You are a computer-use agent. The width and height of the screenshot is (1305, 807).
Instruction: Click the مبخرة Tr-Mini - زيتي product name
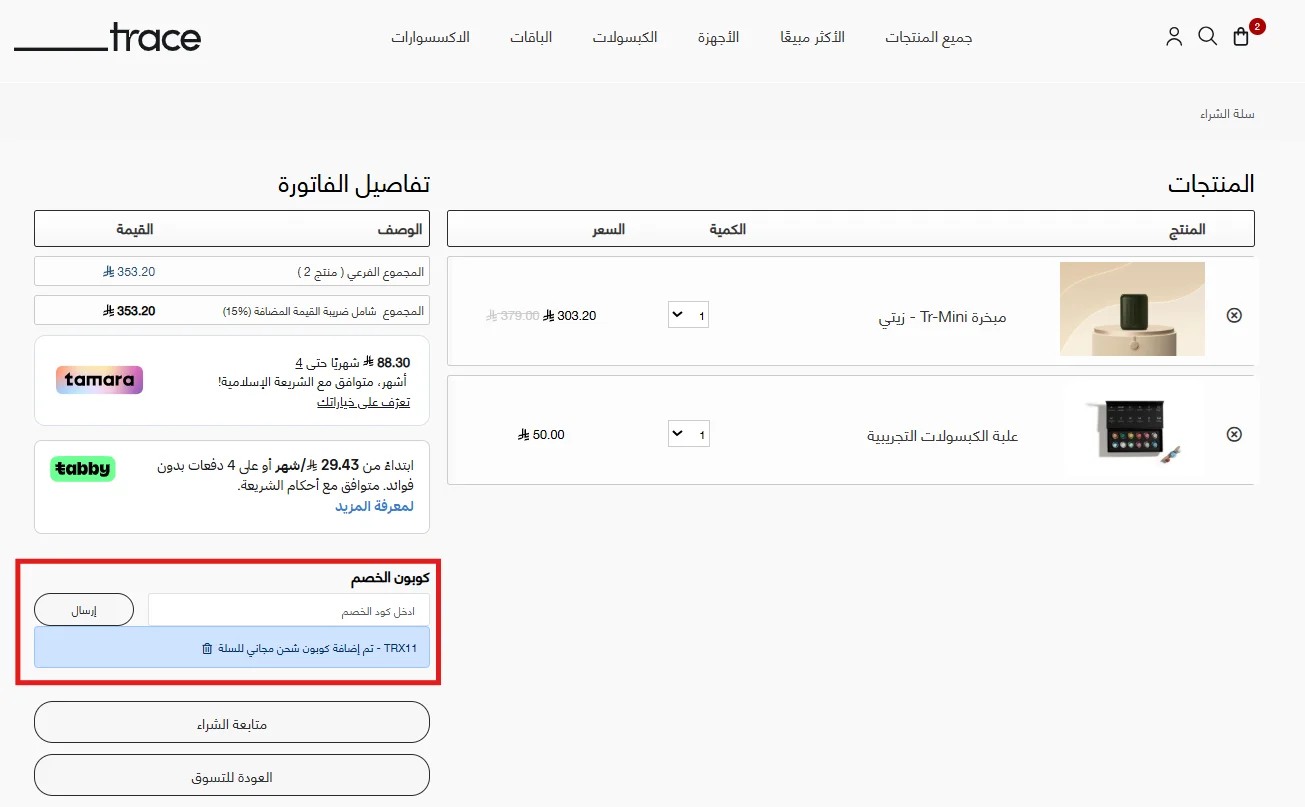tap(942, 318)
